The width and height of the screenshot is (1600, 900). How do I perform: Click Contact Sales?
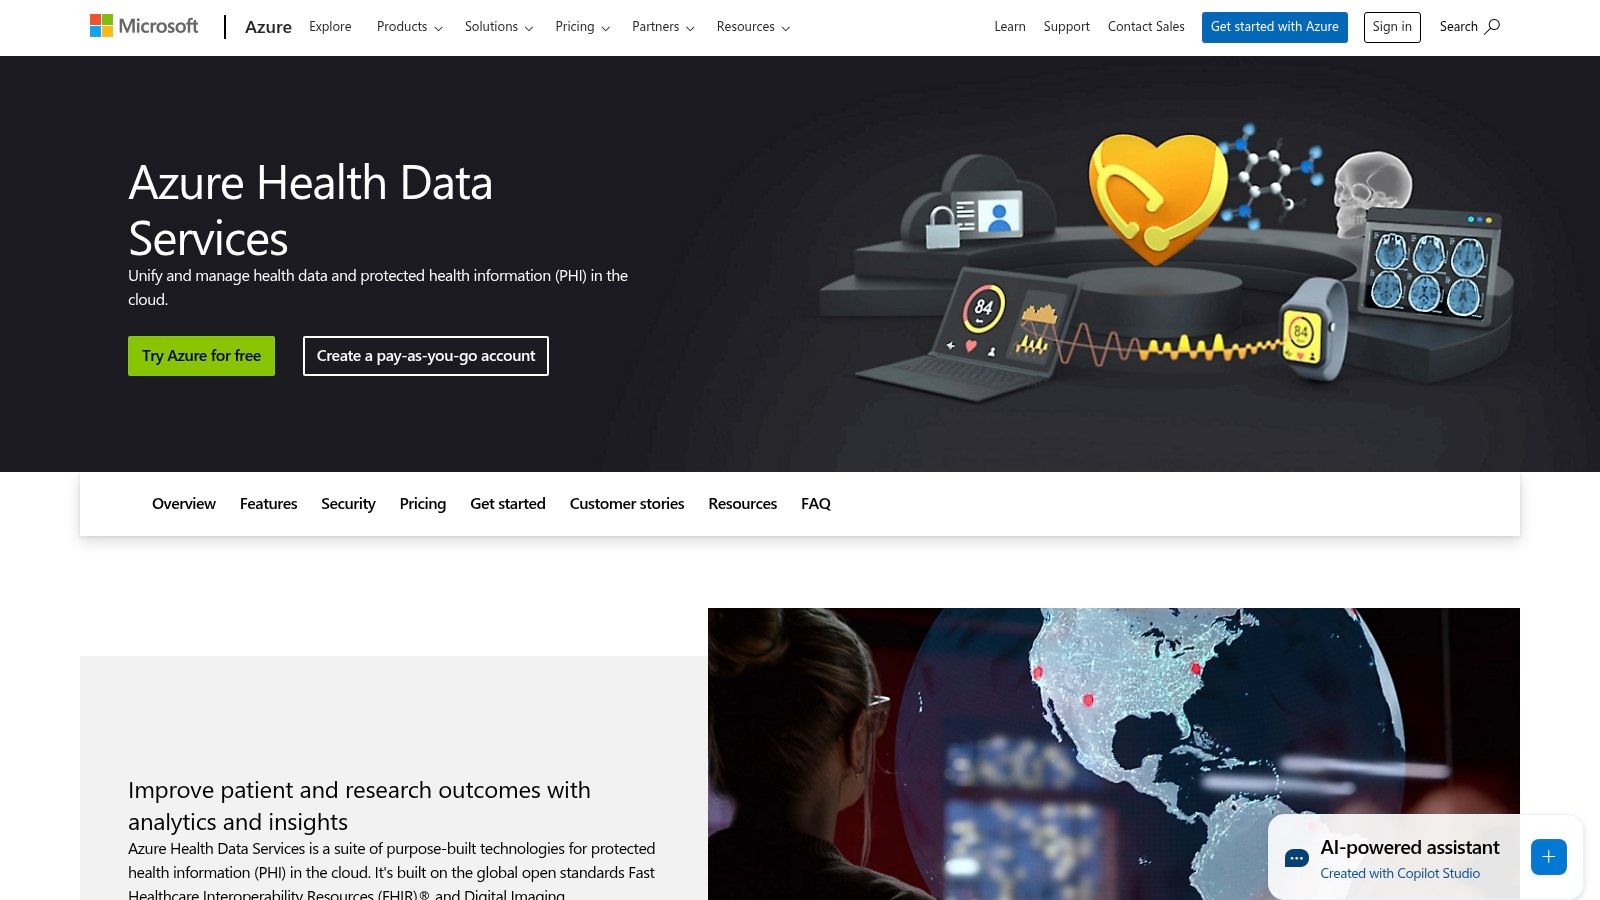(1146, 27)
